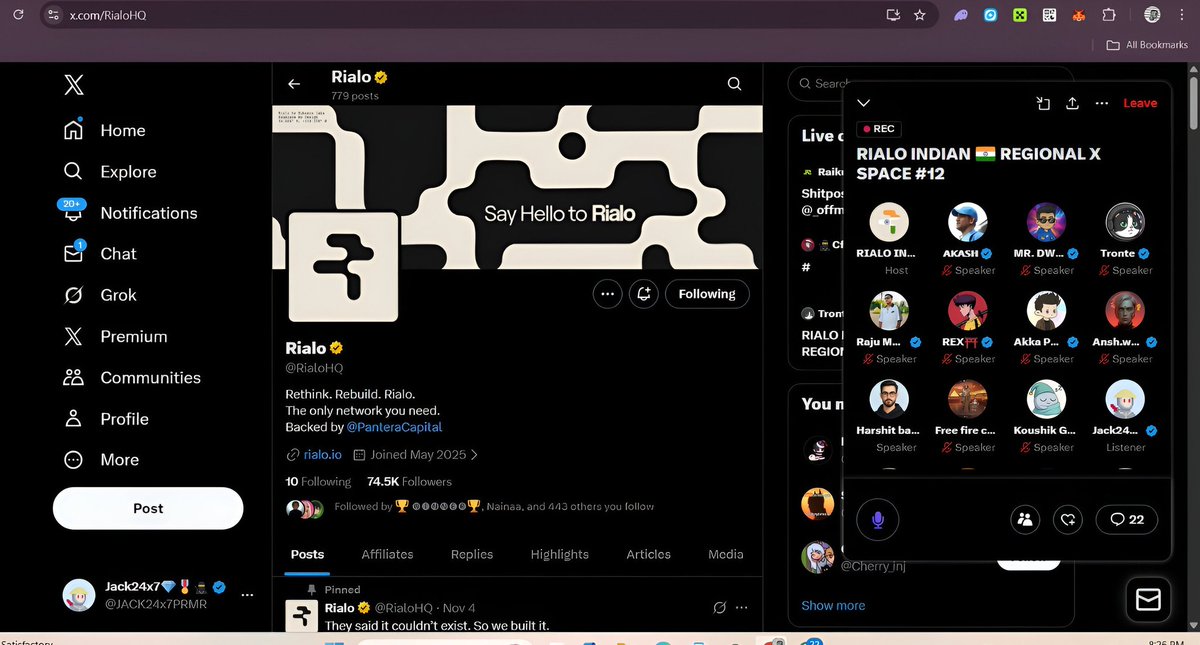This screenshot has height=645, width=1200.
Task: Open Space participants people icon
Action: click(1025, 519)
